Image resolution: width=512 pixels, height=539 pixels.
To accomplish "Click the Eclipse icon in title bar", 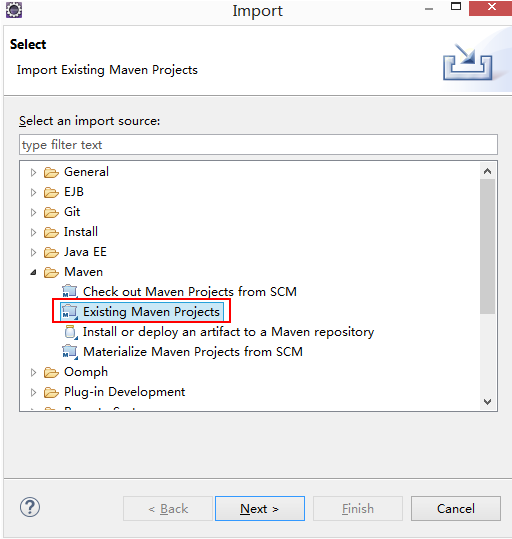I will coord(14,10).
